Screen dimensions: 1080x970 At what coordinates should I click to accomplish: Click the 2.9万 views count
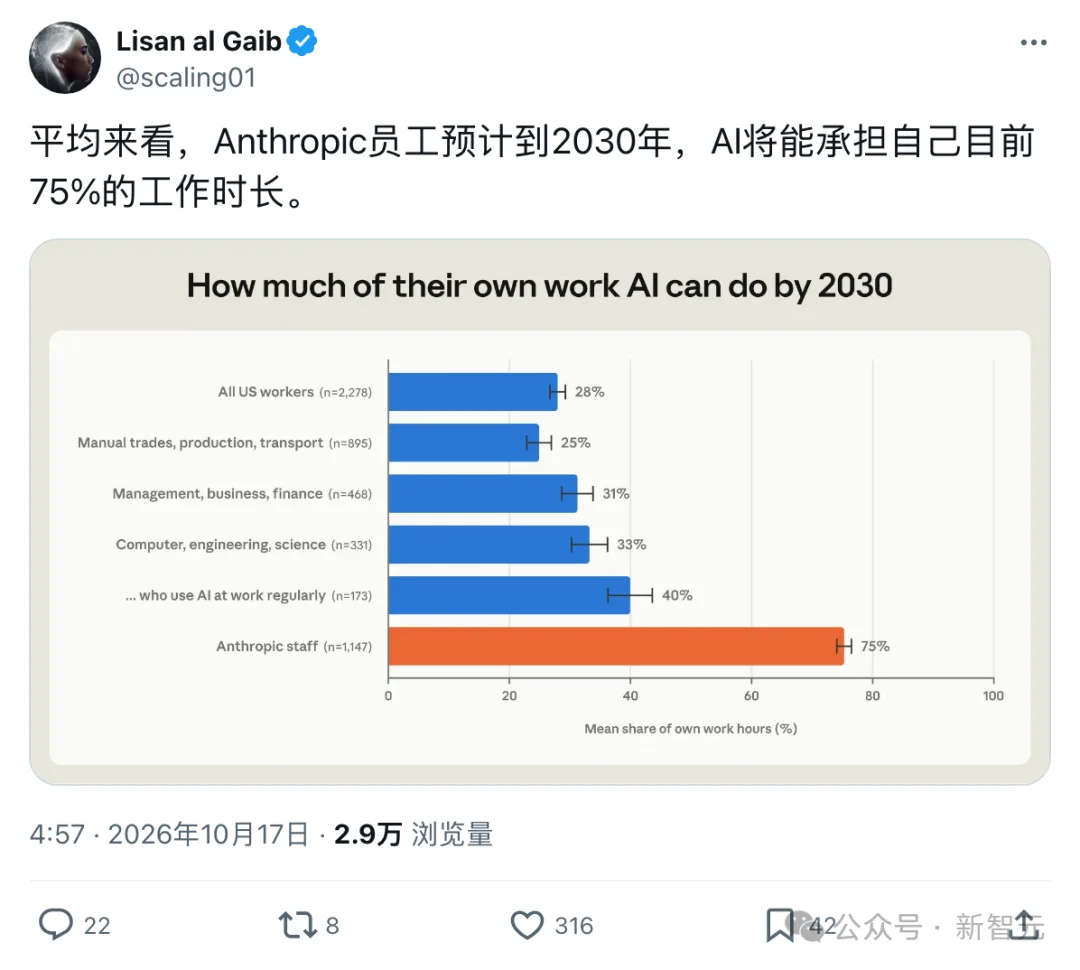tap(368, 834)
